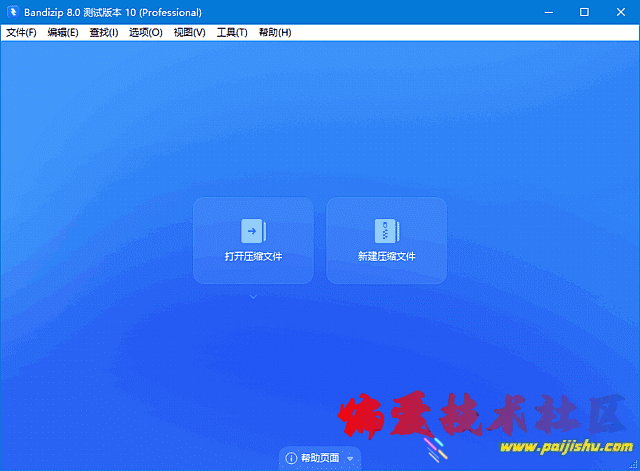Screen dimensions: 640x471
Task: Minimize the Bandizip window
Action: point(549,12)
